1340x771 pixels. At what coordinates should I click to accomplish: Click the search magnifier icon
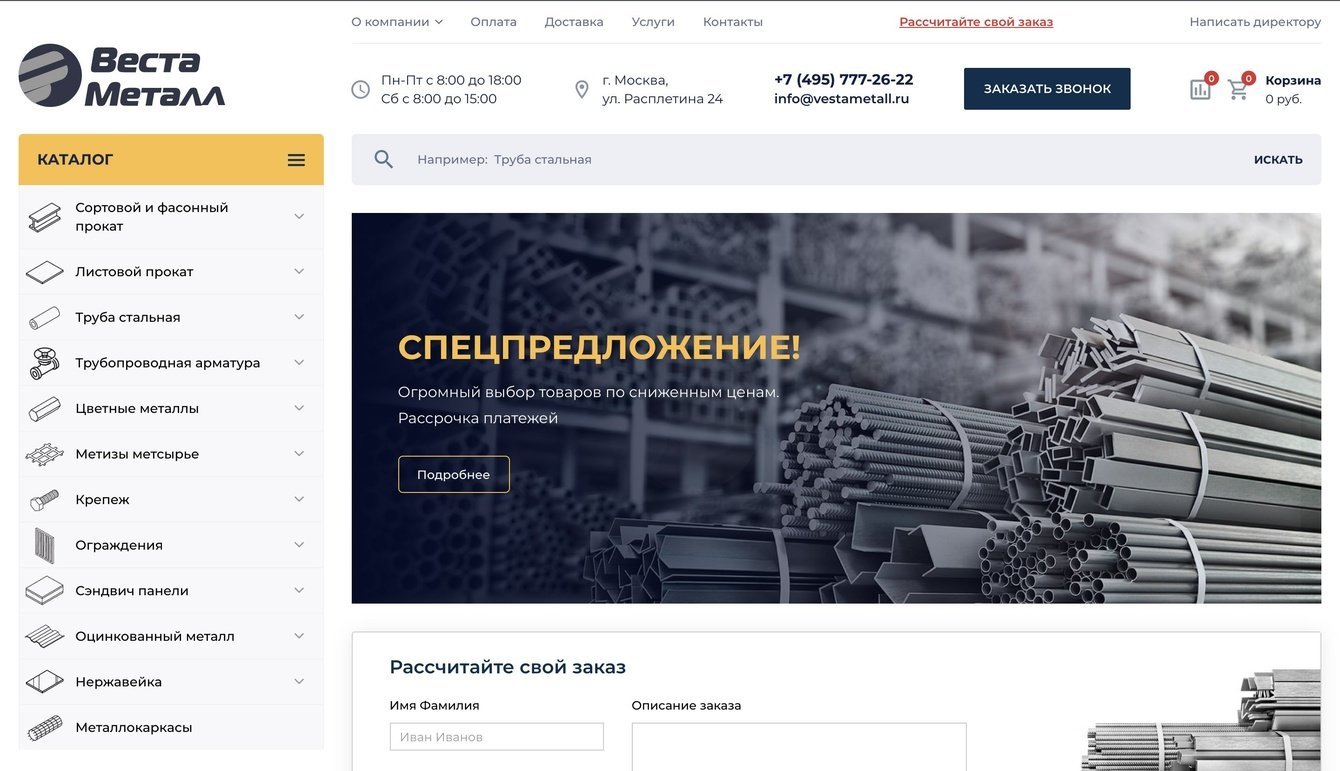pyautogui.click(x=383, y=159)
